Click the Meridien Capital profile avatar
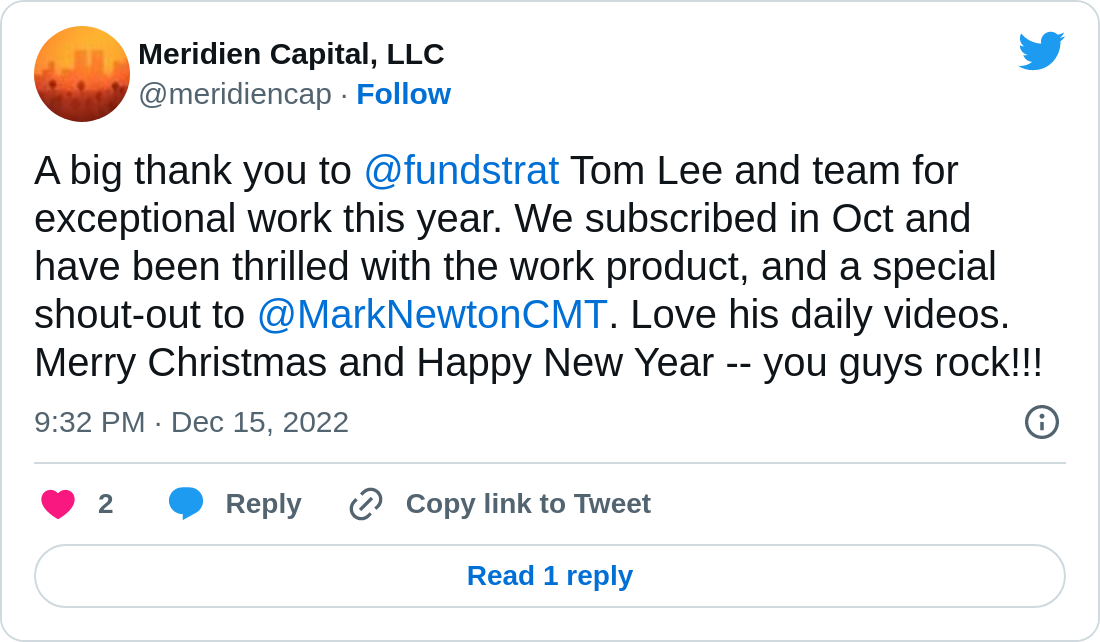This screenshot has height=642, width=1100. click(x=82, y=74)
